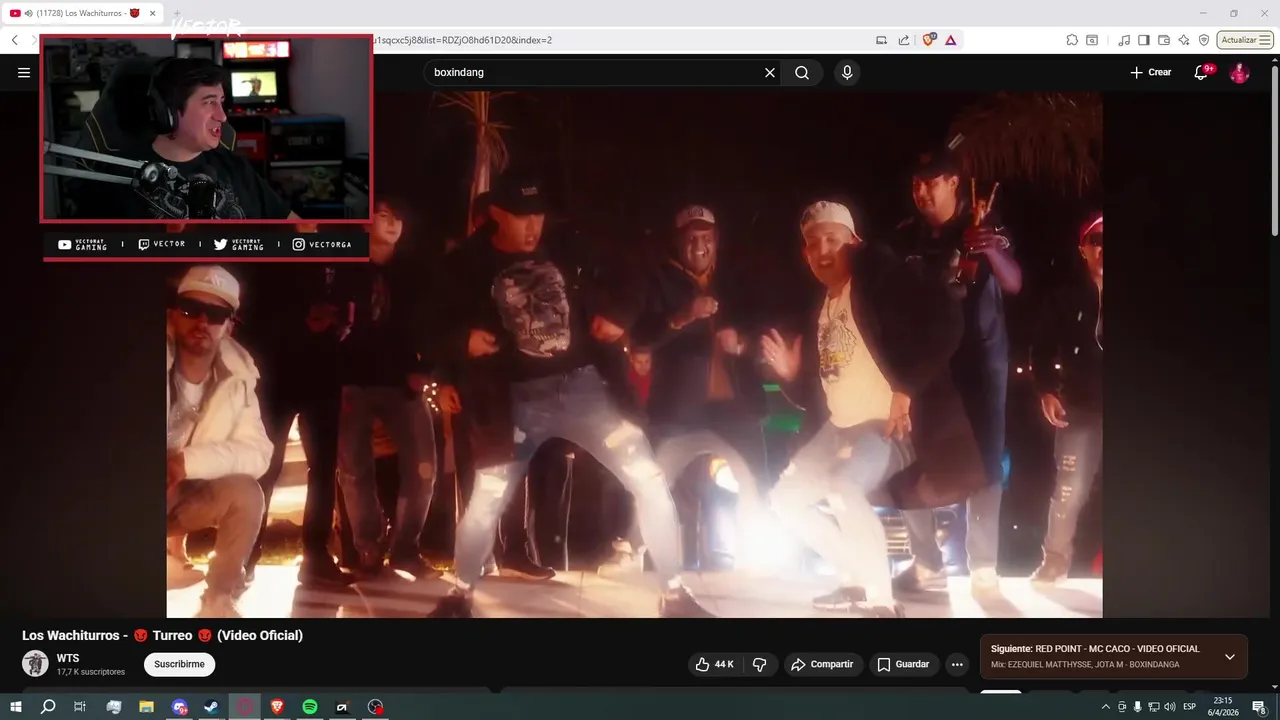This screenshot has height=720, width=1280.
Task: Open the Brave Wallet icon
Action: (x=1164, y=40)
